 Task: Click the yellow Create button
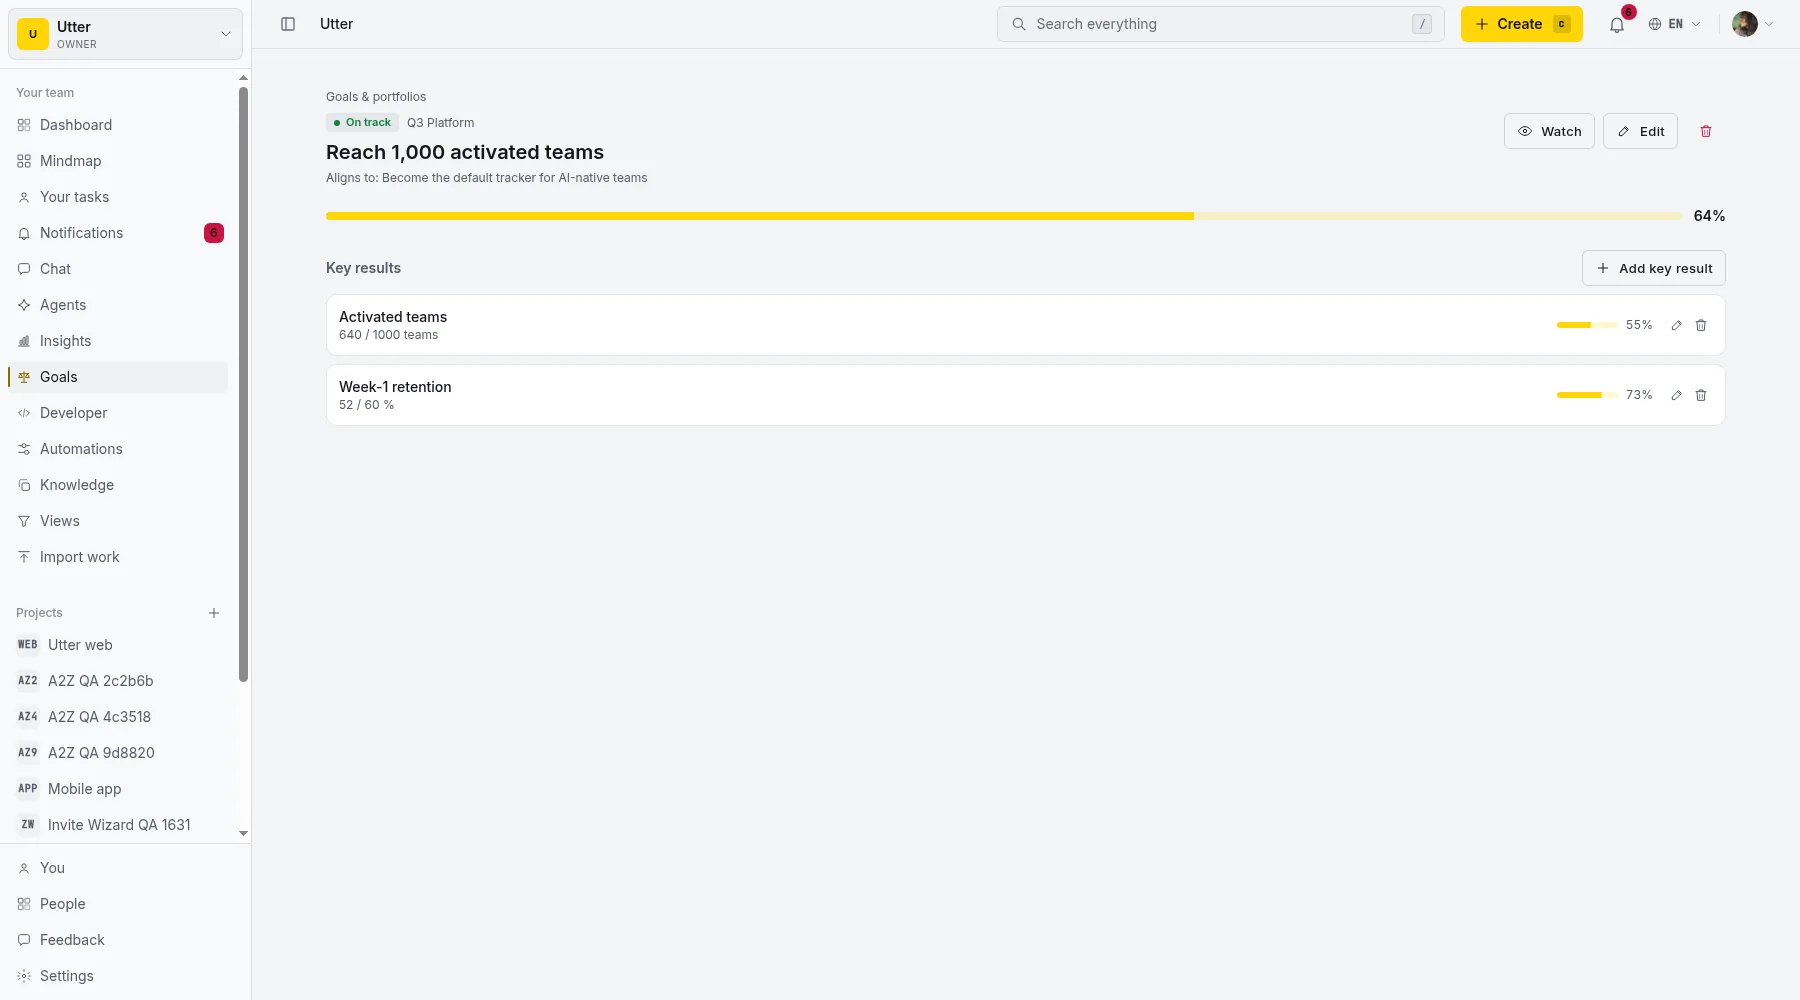1521,24
